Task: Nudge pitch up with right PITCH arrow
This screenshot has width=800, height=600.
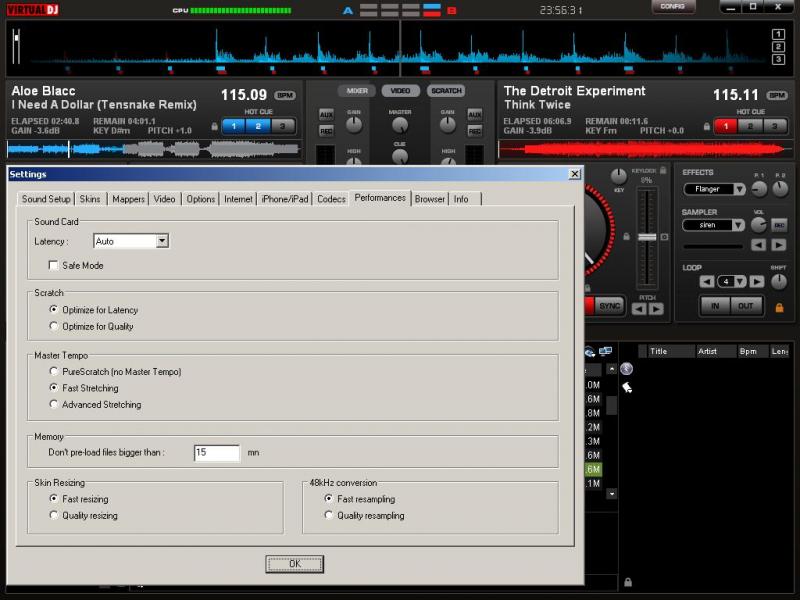Action: (656, 309)
